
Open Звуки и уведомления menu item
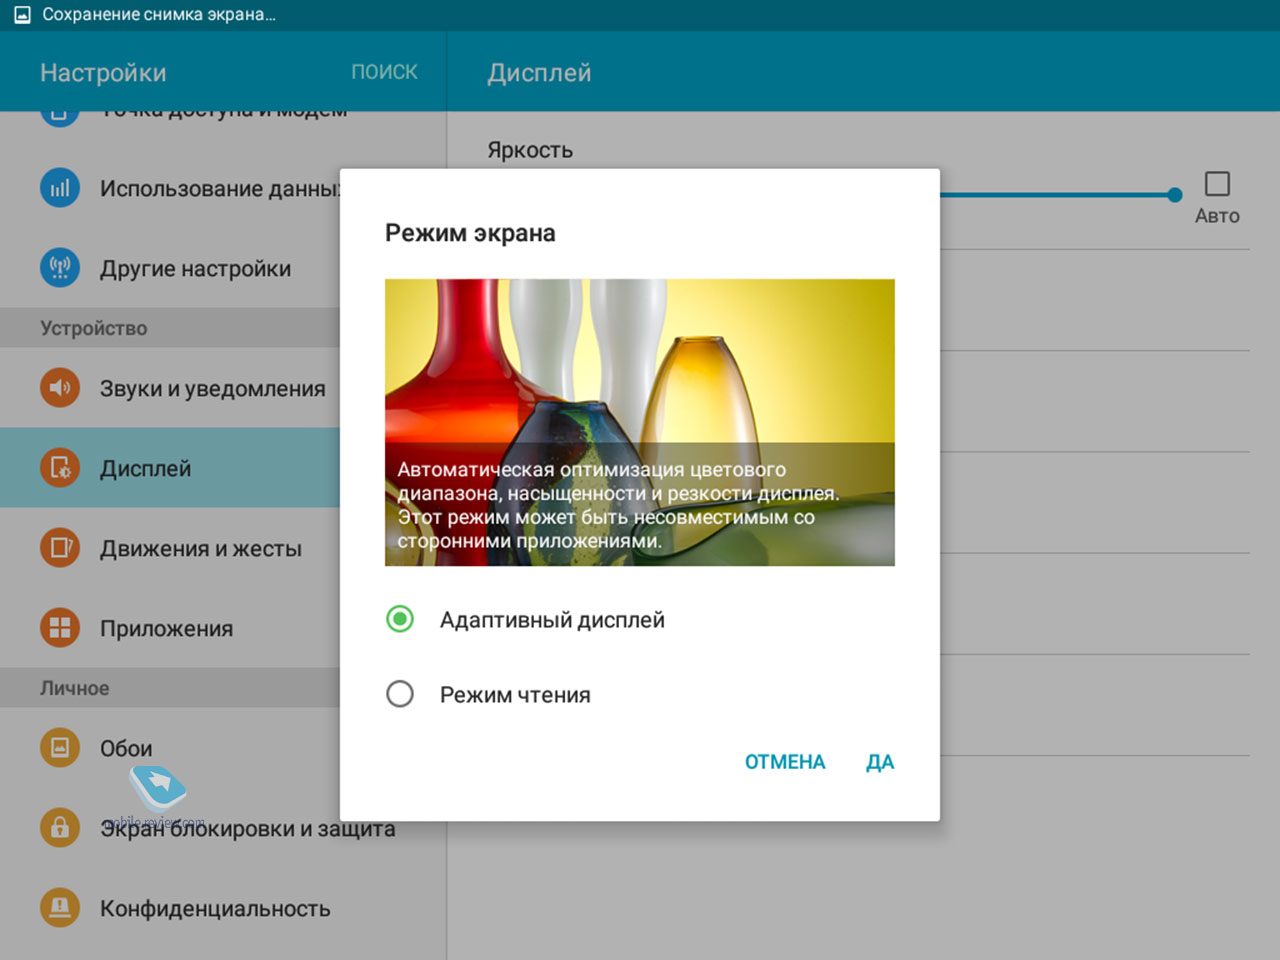(x=212, y=388)
